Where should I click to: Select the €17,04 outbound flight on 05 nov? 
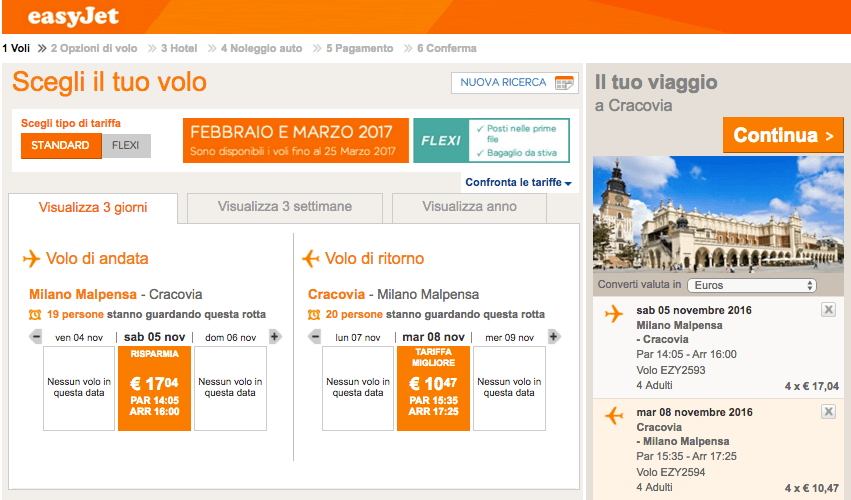(154, 388)
